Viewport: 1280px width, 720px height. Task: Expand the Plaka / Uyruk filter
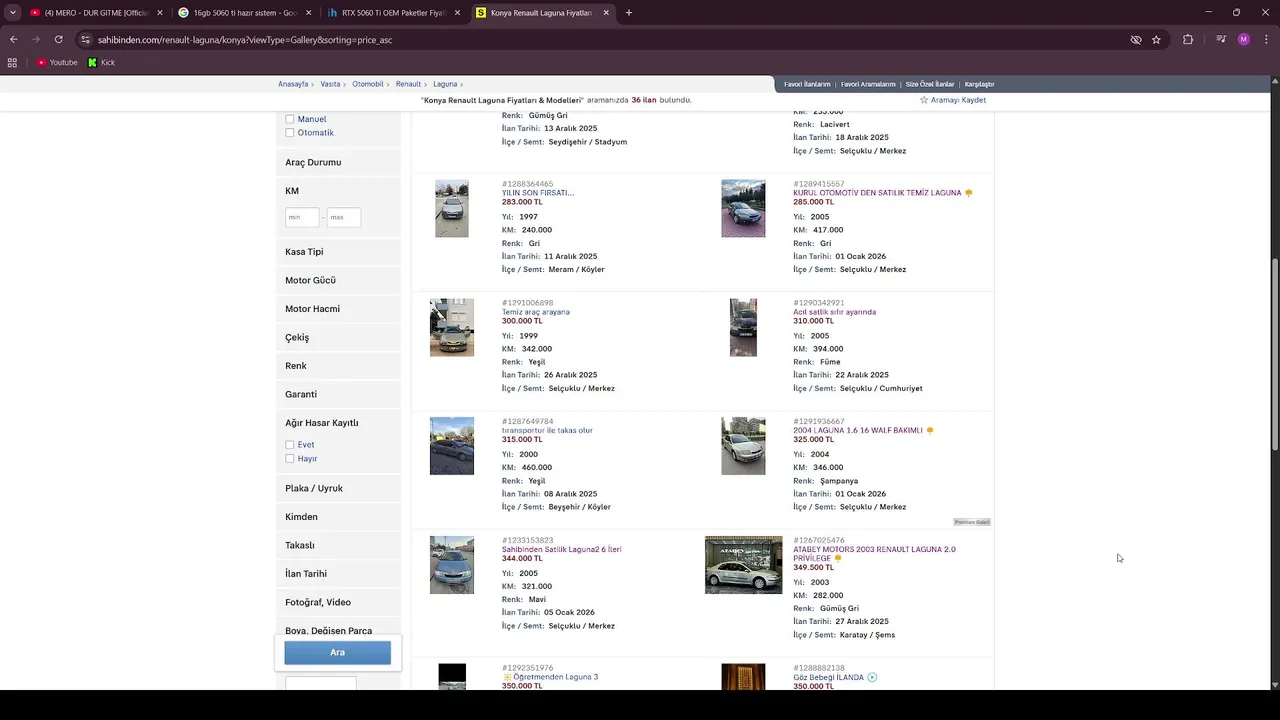tap(338, 488)
